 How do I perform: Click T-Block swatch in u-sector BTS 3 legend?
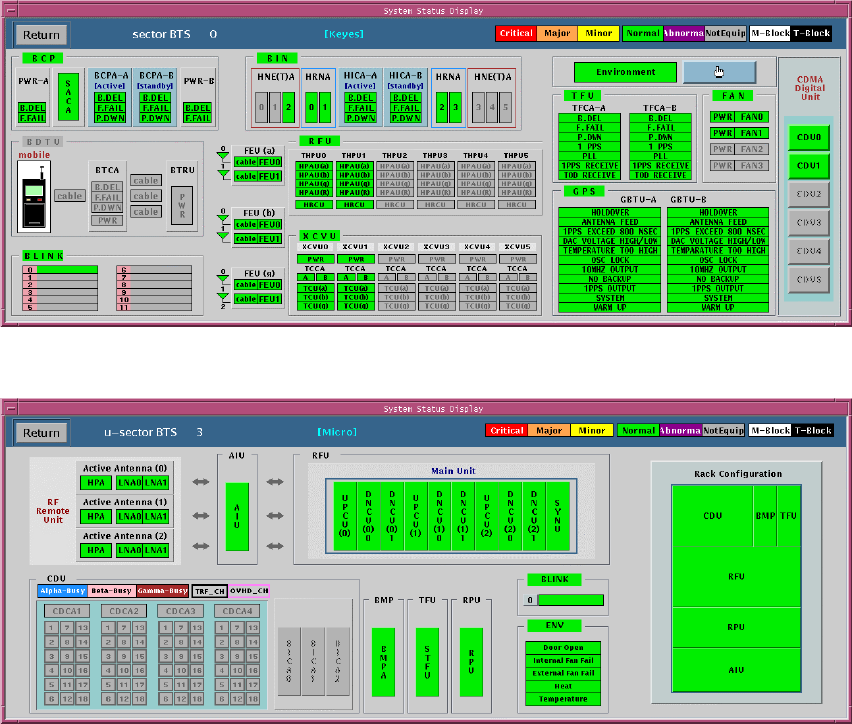[812, 430]
